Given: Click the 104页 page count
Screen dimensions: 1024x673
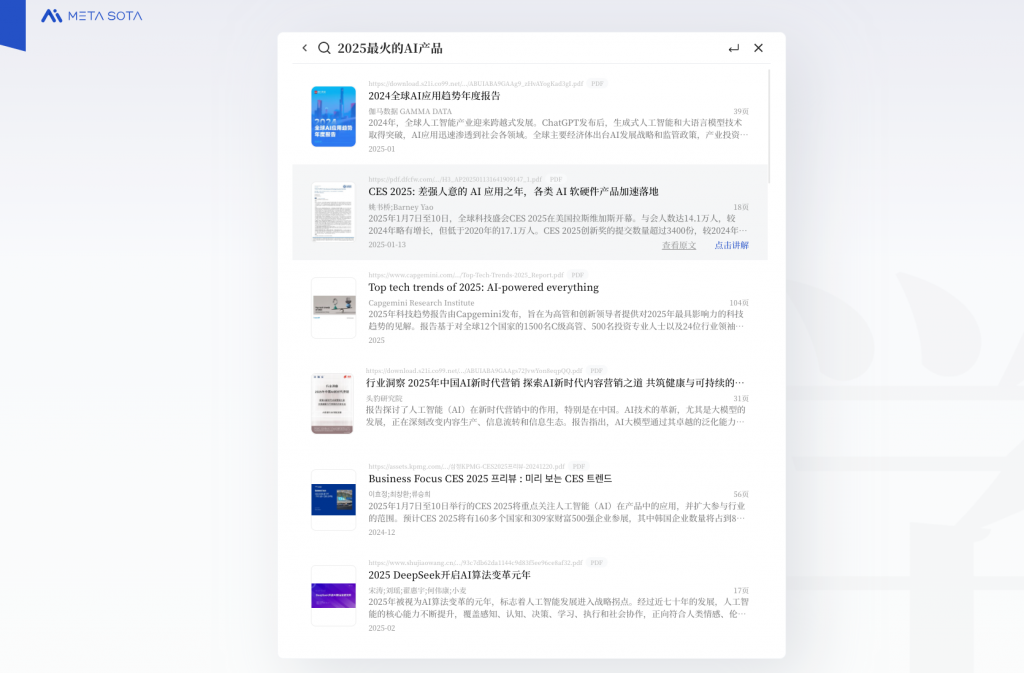Looking at the screenshot, I should pos(739,303).
